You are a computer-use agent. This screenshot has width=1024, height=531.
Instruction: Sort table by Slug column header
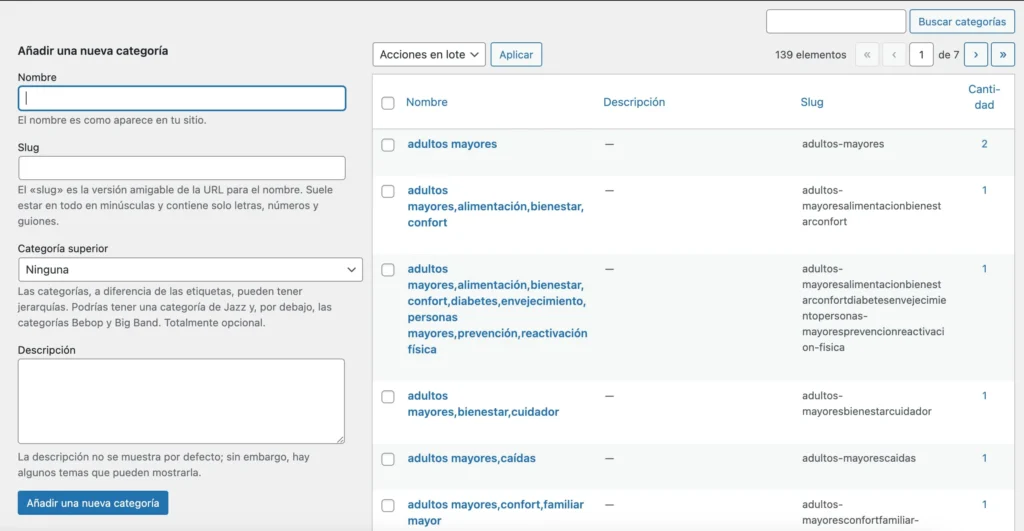coord(812,102)
